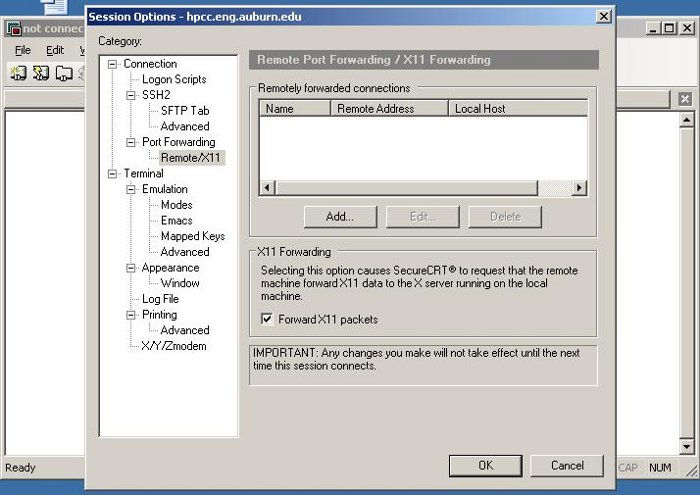700x495 pixels.
Task: Maximize the SecureCRT main window
Action: click(x=669, y=29)
